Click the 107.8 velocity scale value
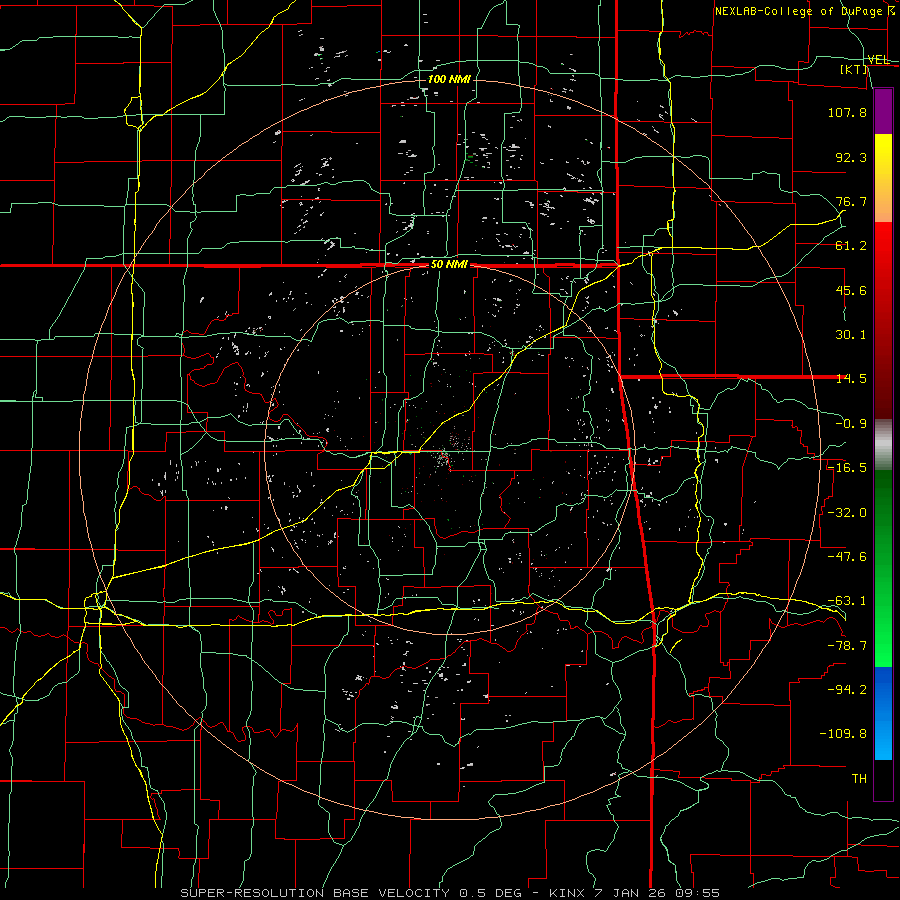The height and width of the screenshot is (900, 900). click(847, 112)
